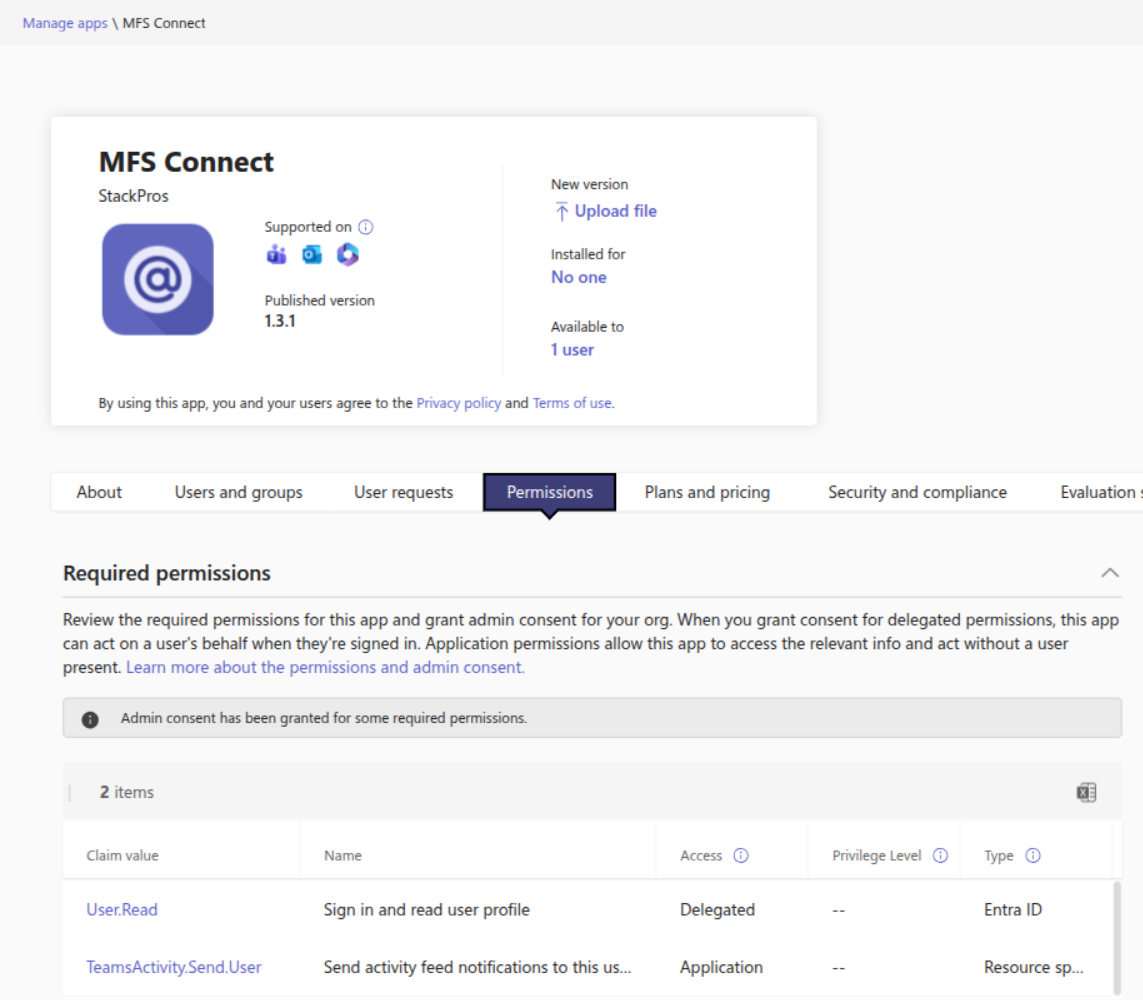1143x1000 pixels.
Task: Show info tooltip for Type column
Action: (1033, 856)
